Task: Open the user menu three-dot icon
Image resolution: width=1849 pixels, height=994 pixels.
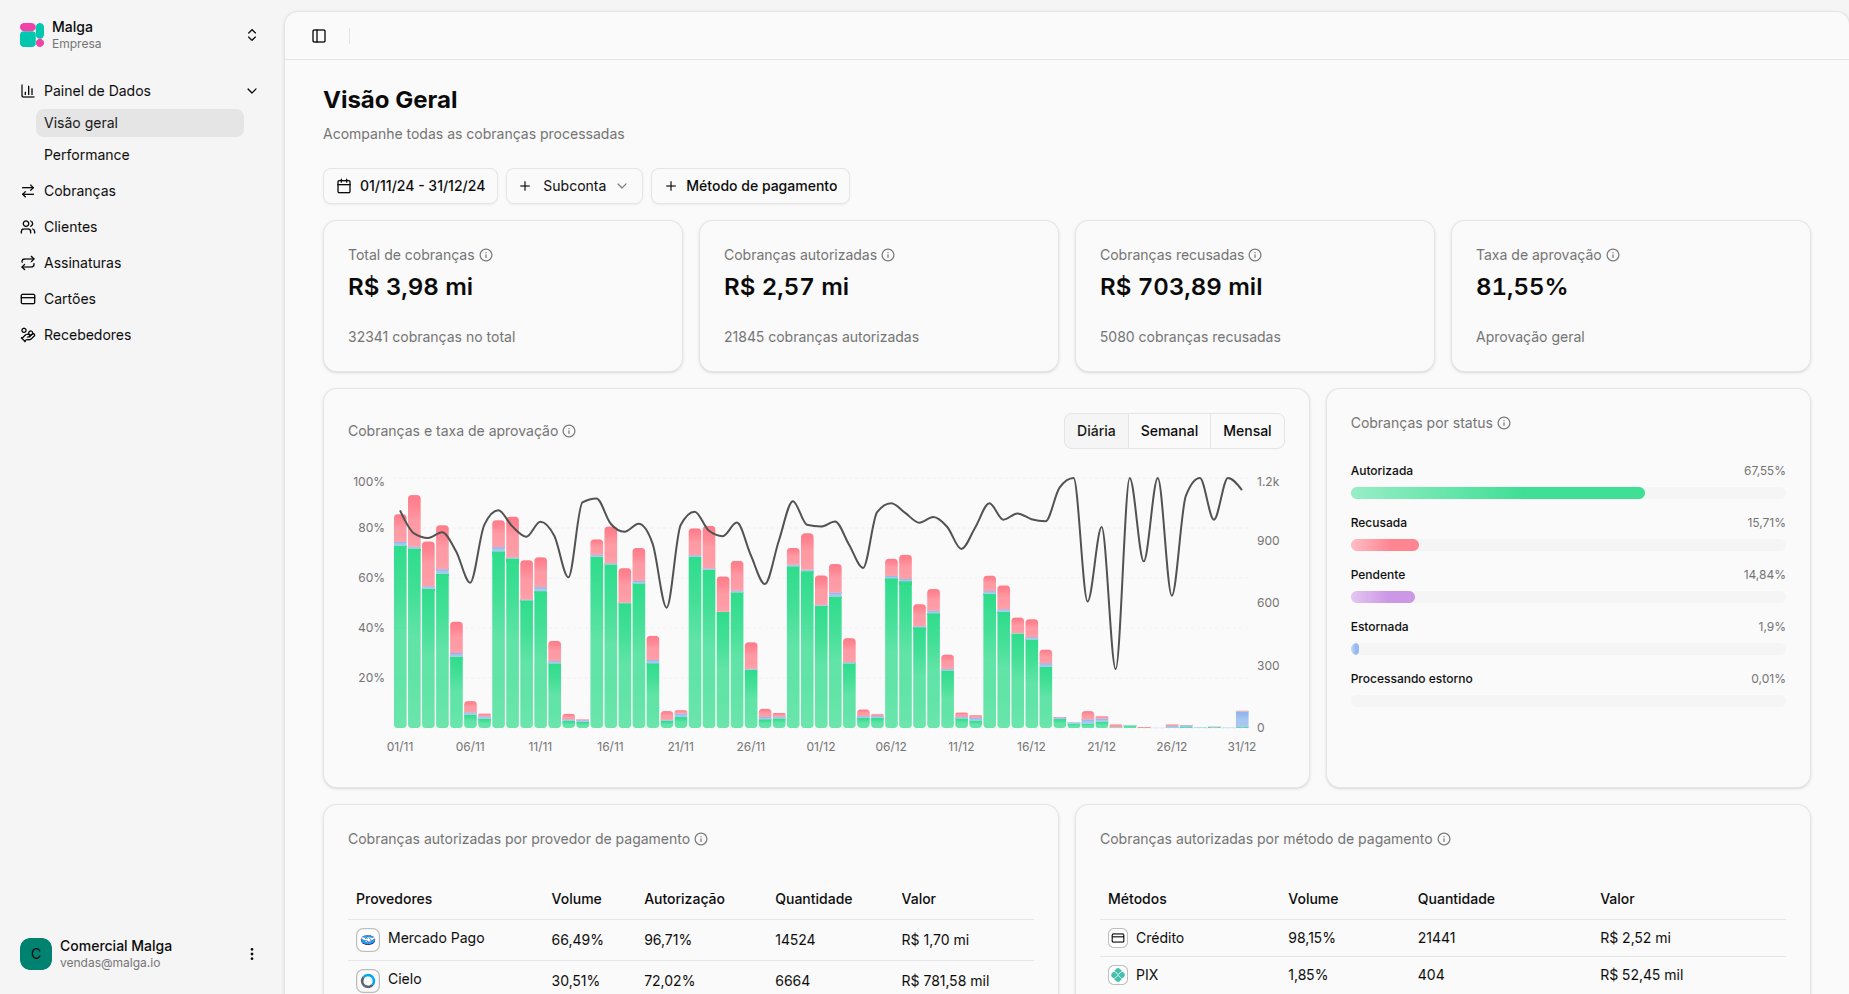Action: [x=252, y=954]
